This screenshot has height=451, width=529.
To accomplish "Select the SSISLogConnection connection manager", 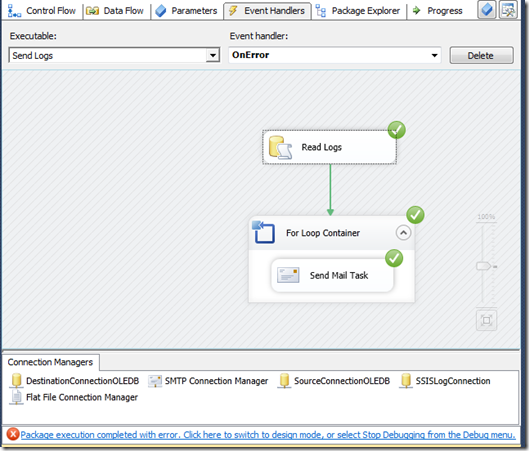I will pos(445,381).
